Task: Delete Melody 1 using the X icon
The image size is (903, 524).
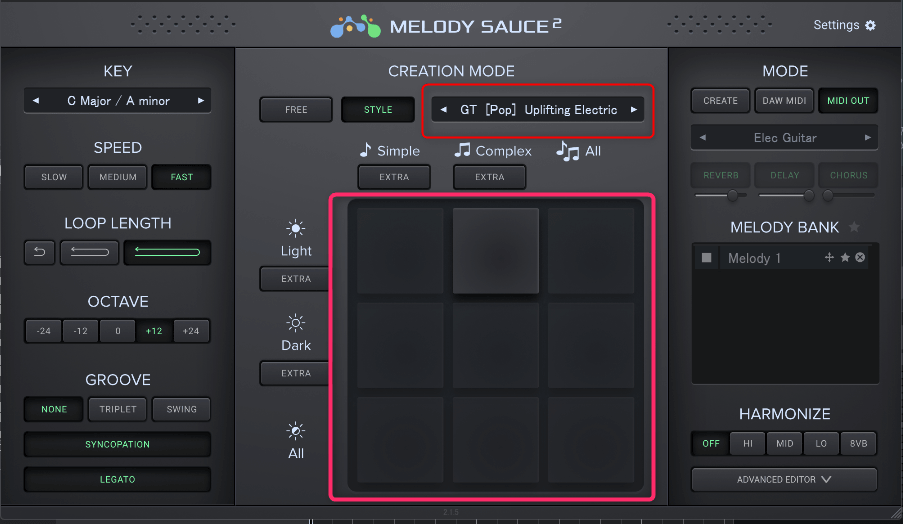Action: 860,258
